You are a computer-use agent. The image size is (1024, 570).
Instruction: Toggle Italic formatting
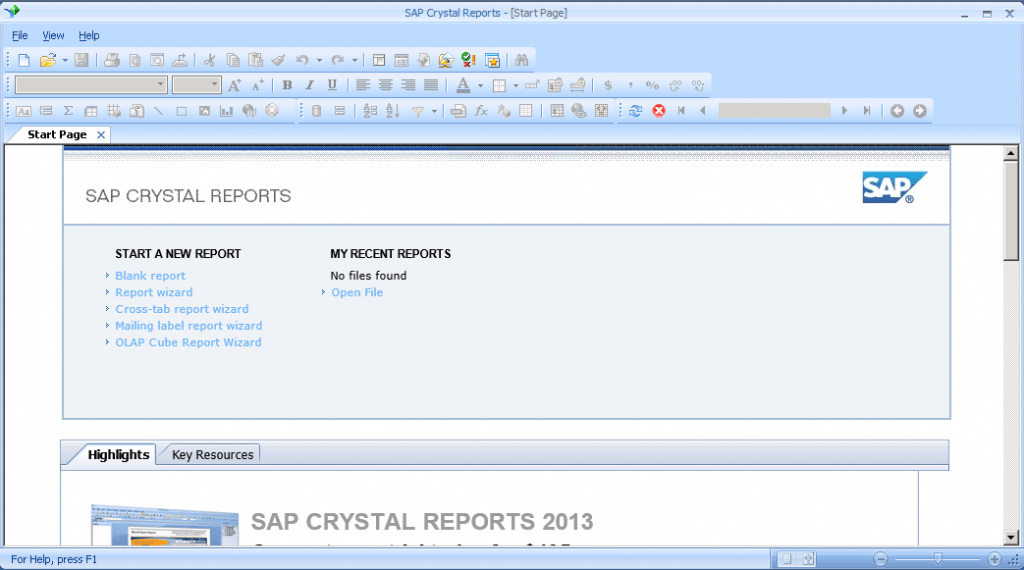310,85
